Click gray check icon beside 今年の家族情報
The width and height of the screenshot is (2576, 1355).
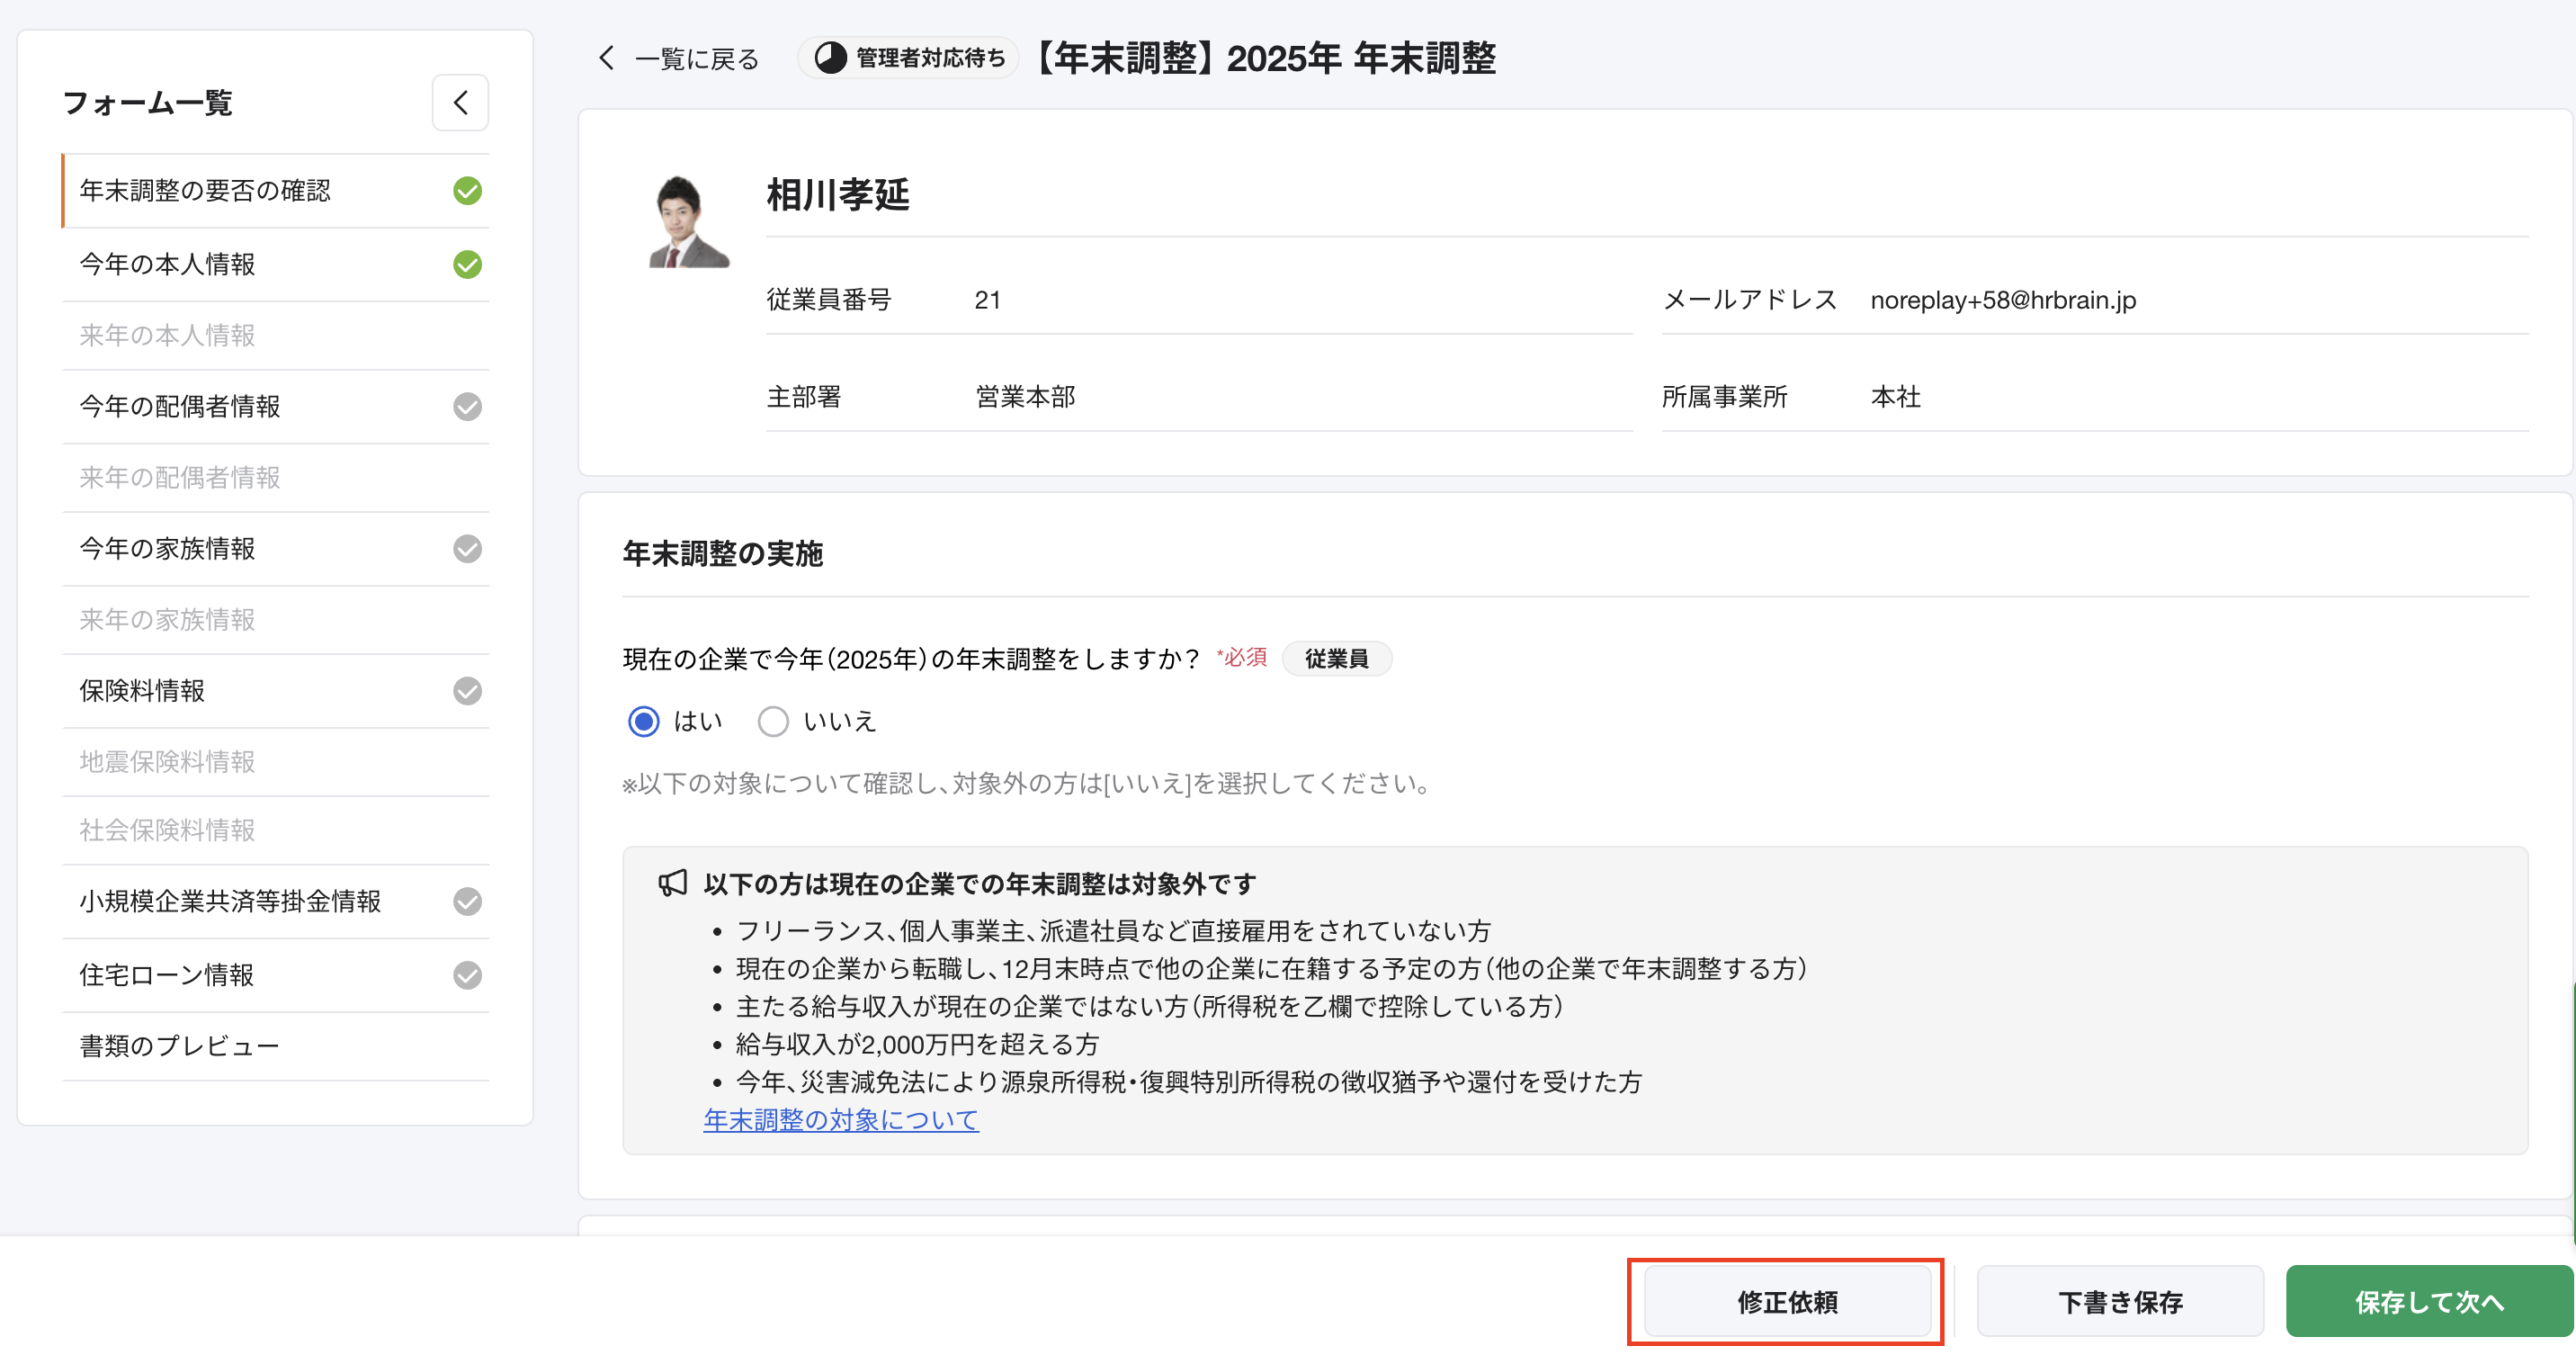467,549
